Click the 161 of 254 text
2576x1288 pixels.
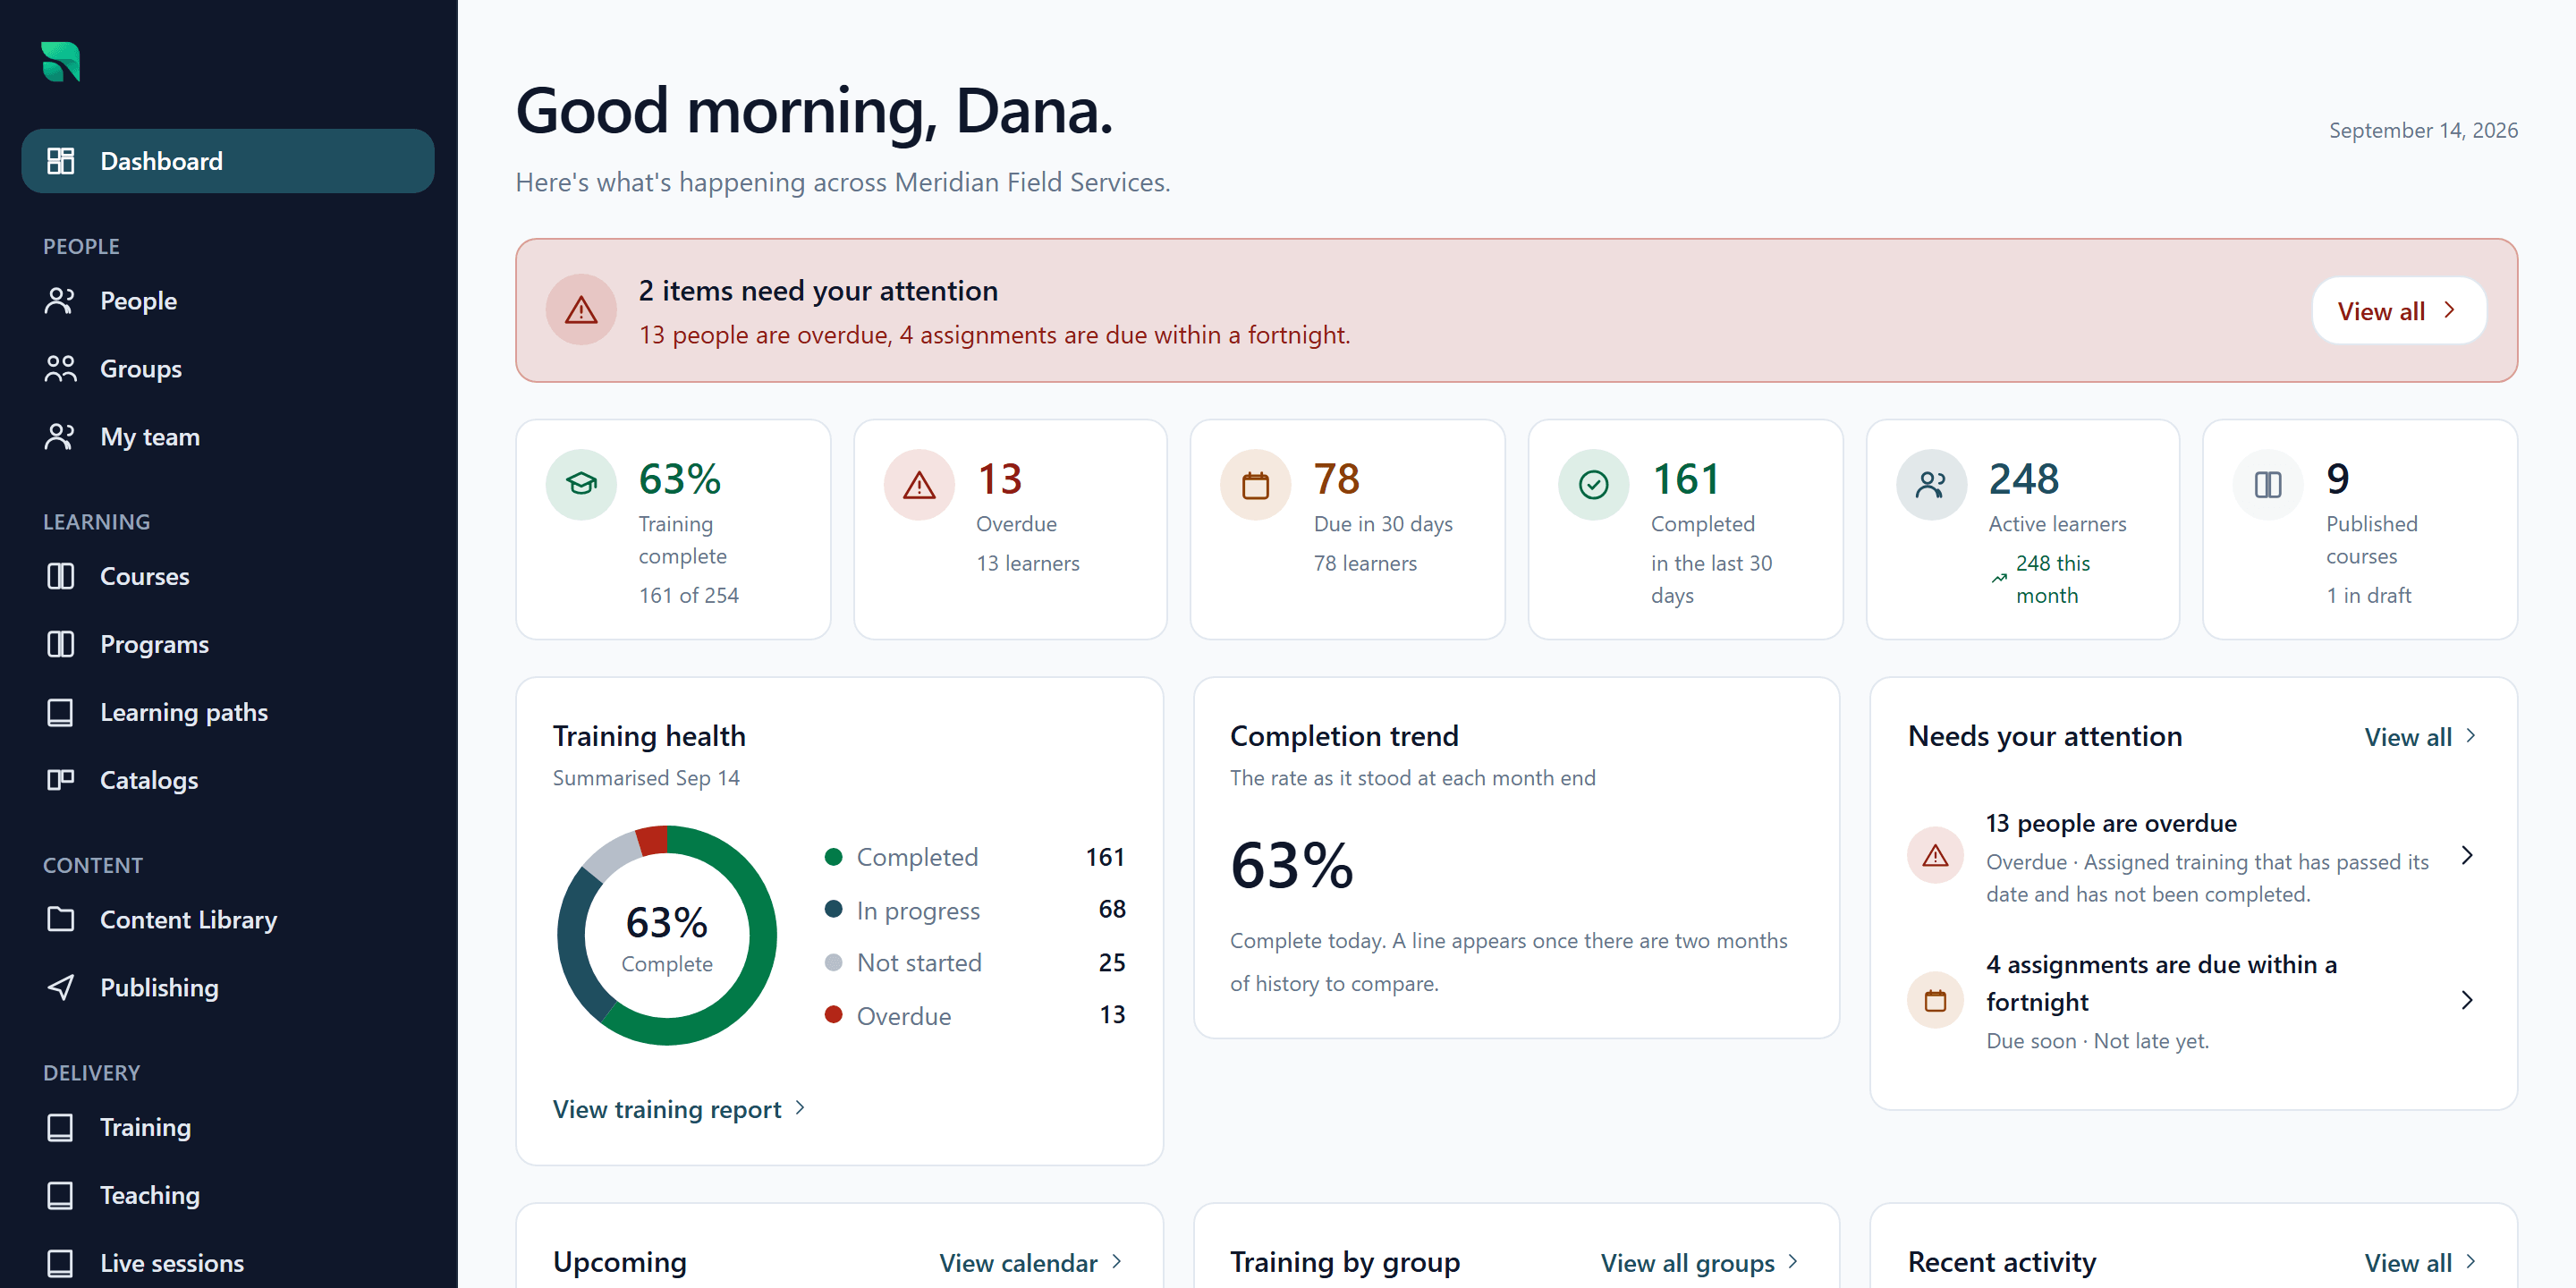click(x=689, y=595)
